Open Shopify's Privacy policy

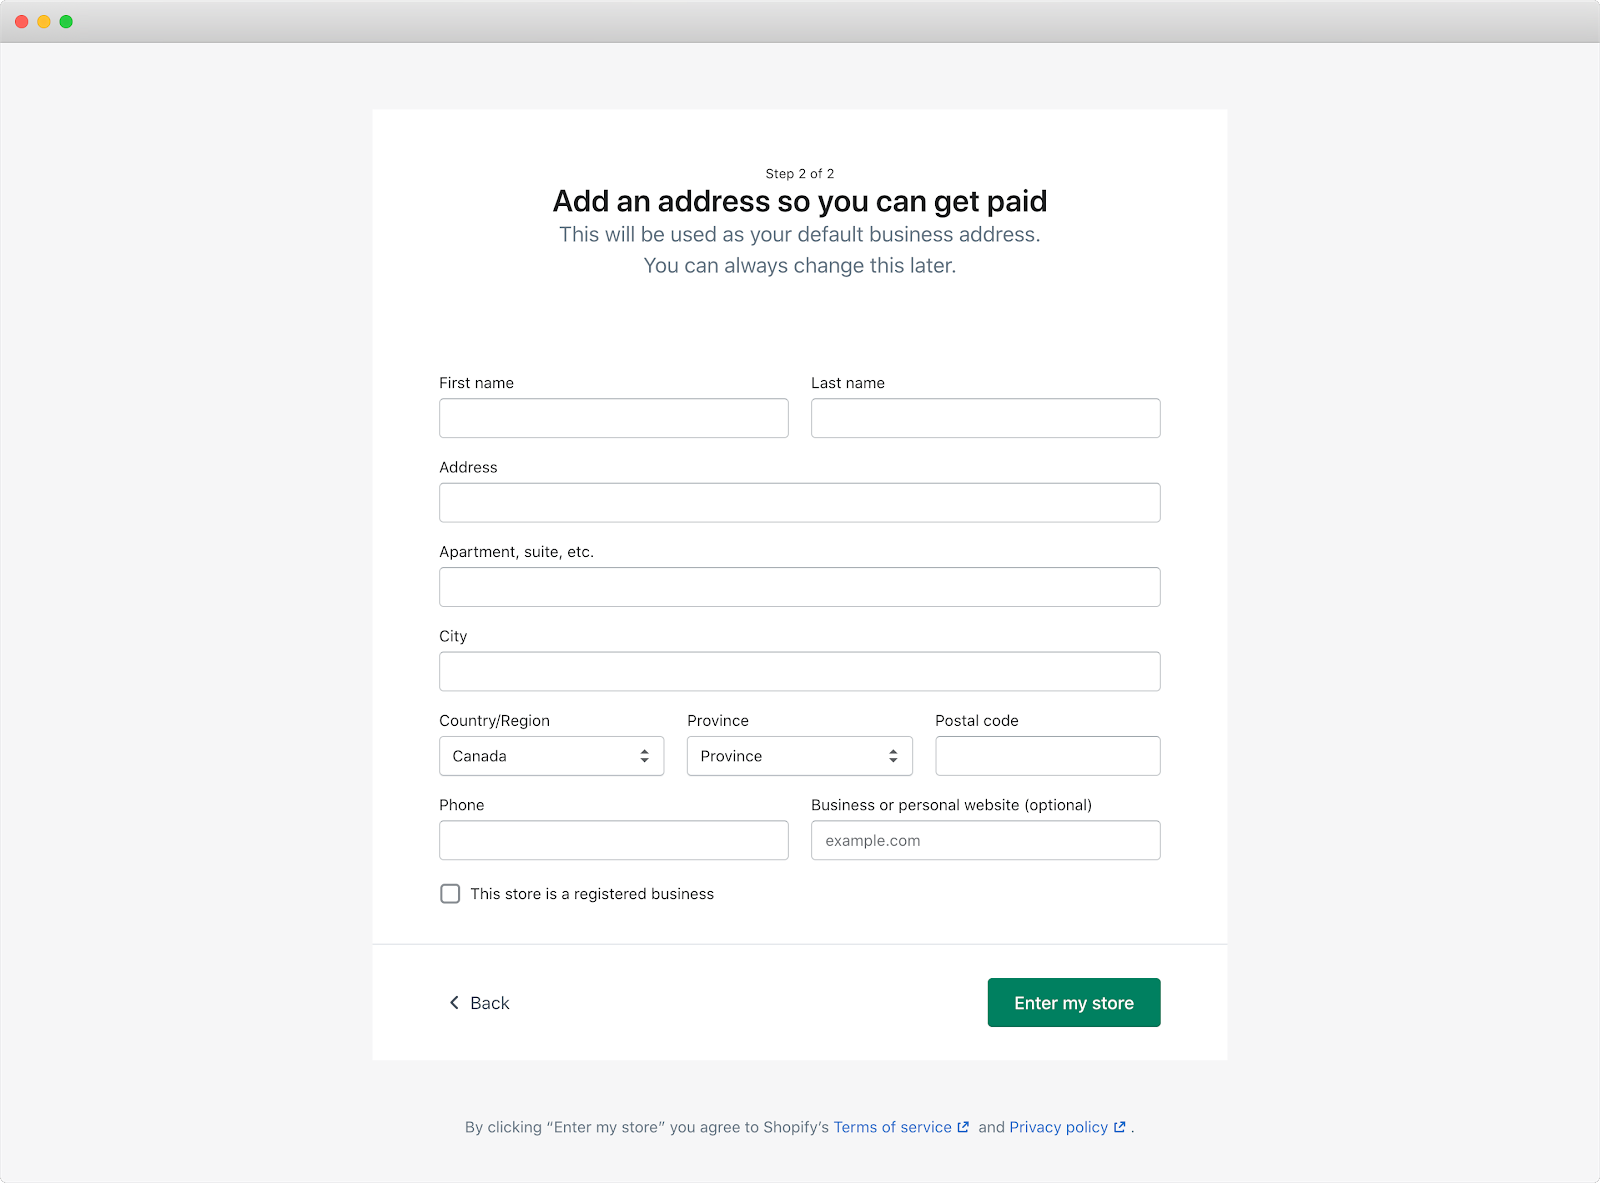coord(1059,1127)
